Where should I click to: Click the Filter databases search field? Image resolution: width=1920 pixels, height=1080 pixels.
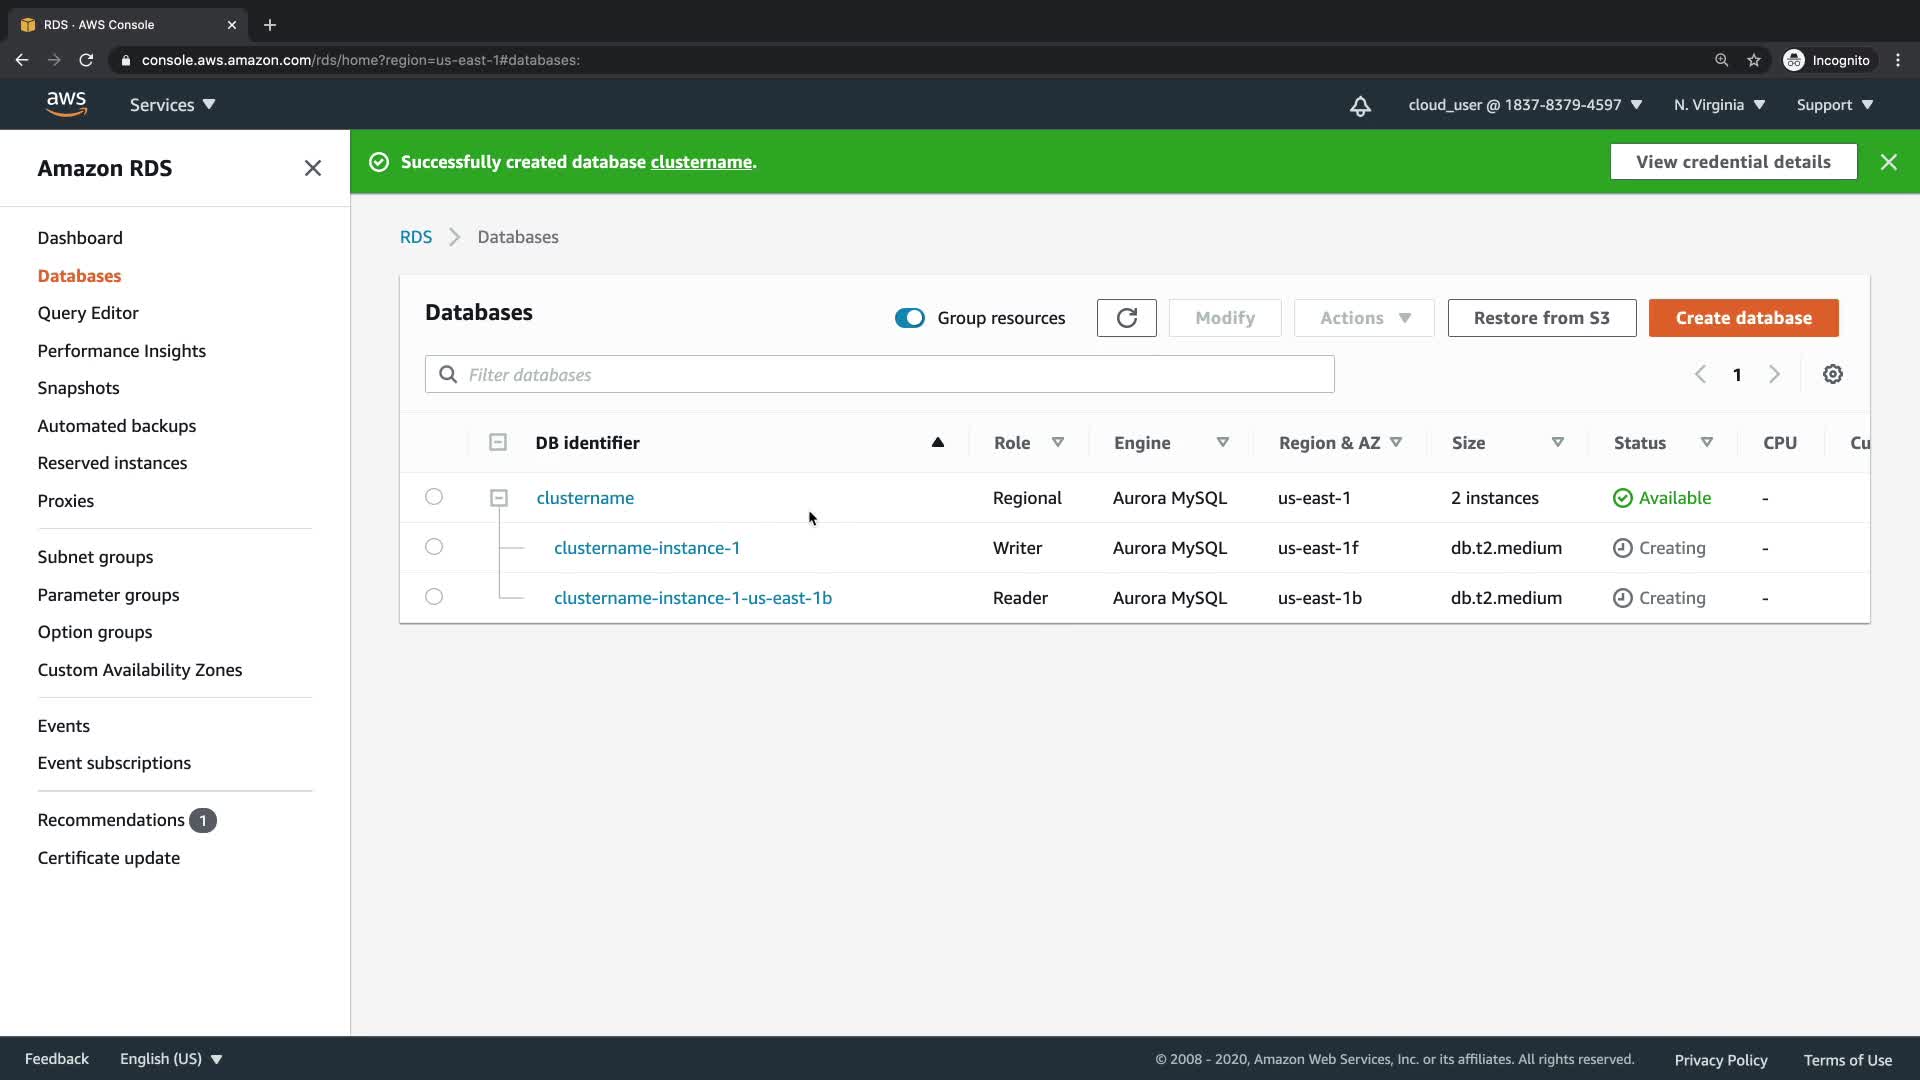click(x=880, y=375)
